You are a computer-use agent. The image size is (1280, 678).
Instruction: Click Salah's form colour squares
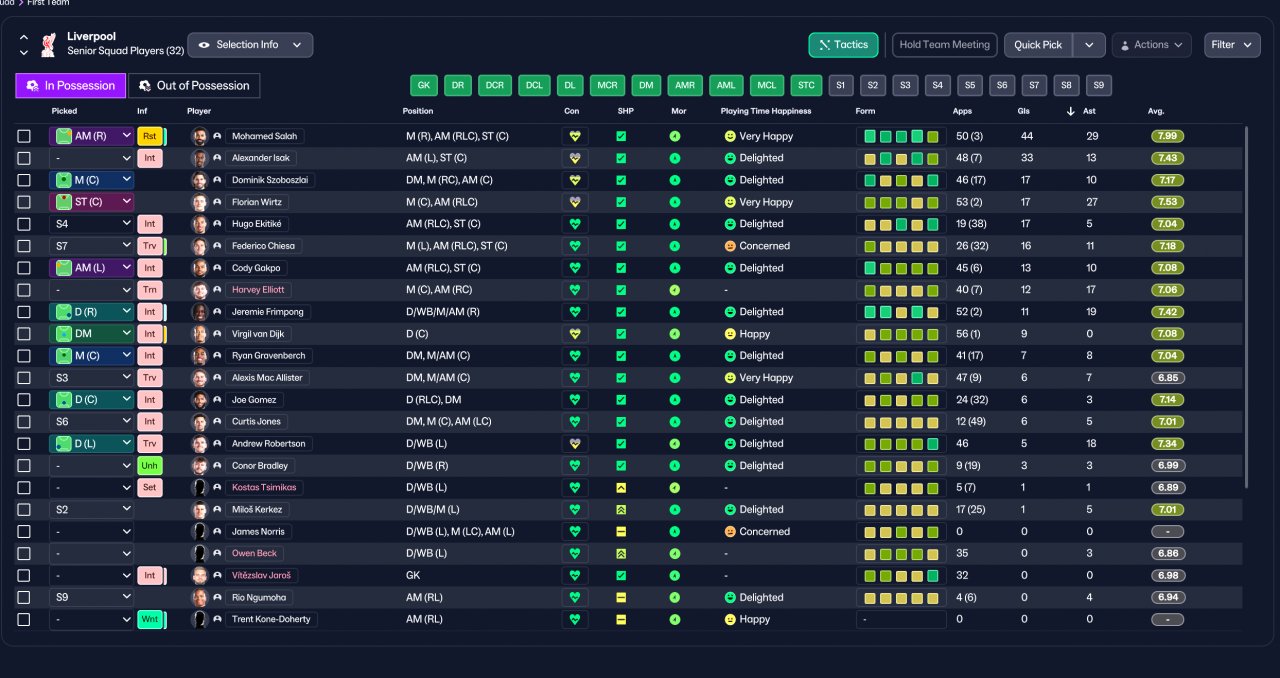(x=901, y=136)
